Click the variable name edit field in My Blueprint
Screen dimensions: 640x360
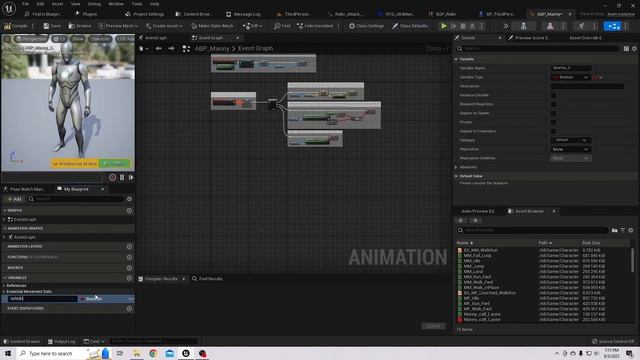(42, 299)
